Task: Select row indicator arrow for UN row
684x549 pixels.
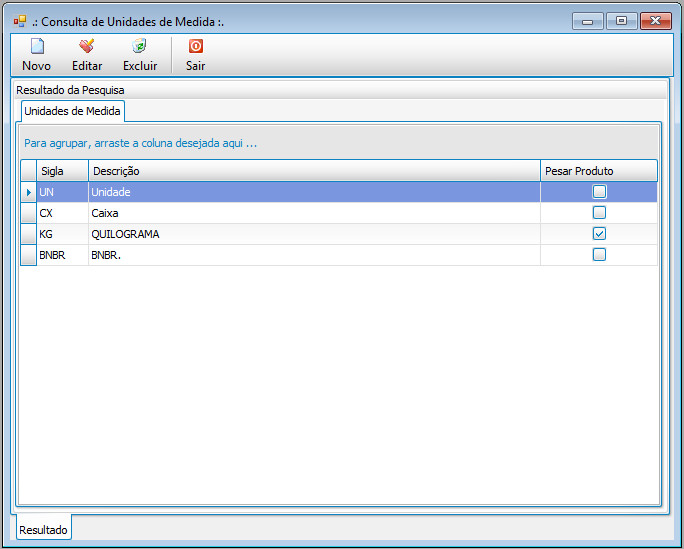Action: click(29, 192)
